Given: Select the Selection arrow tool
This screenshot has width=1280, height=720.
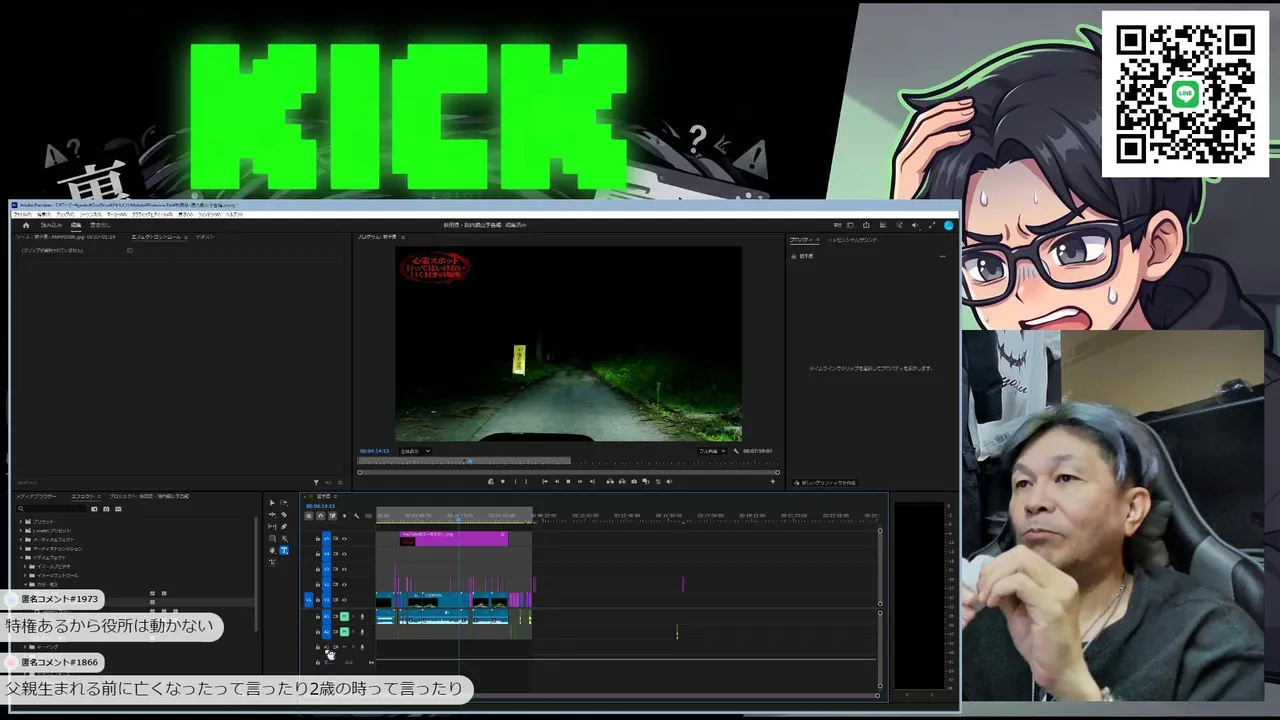Looking at the screenshot, I should 272,503.
